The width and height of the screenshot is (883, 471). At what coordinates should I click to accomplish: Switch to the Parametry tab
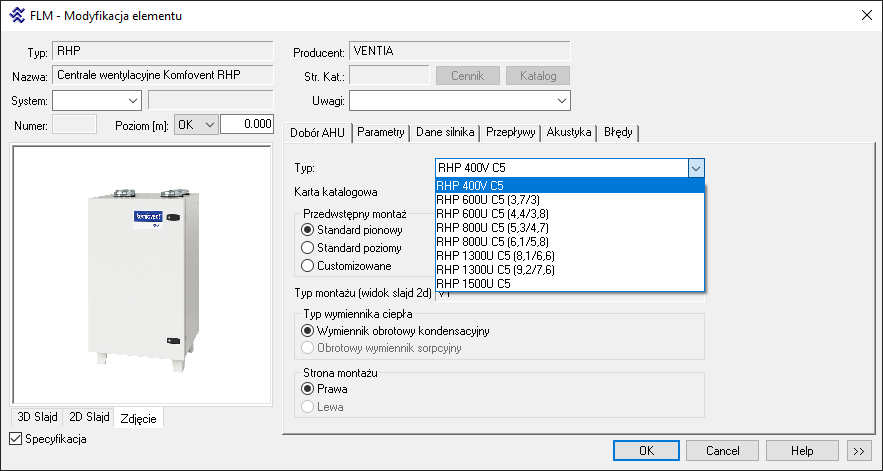click(x=380, y=132)
